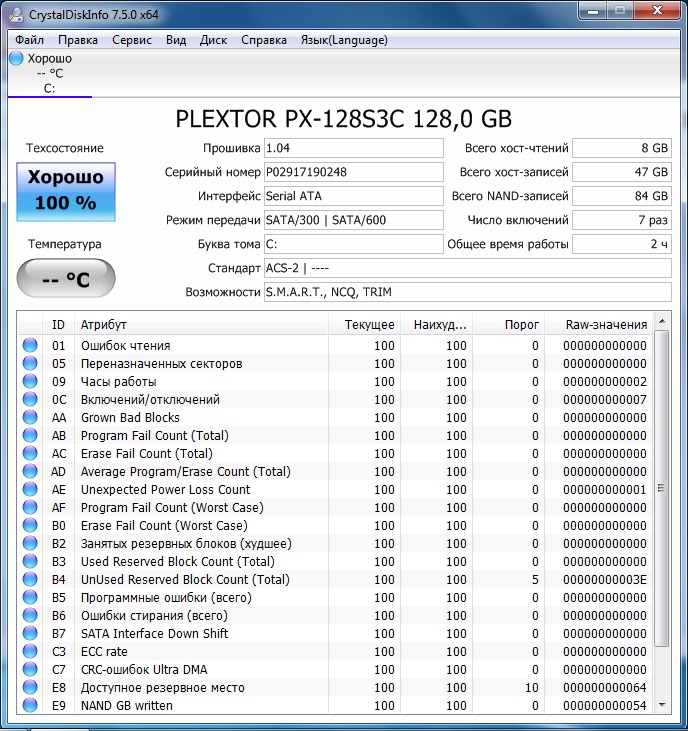Click the Буква тома field showing C:
The image size is (688, 731).
tap(353, 244)
